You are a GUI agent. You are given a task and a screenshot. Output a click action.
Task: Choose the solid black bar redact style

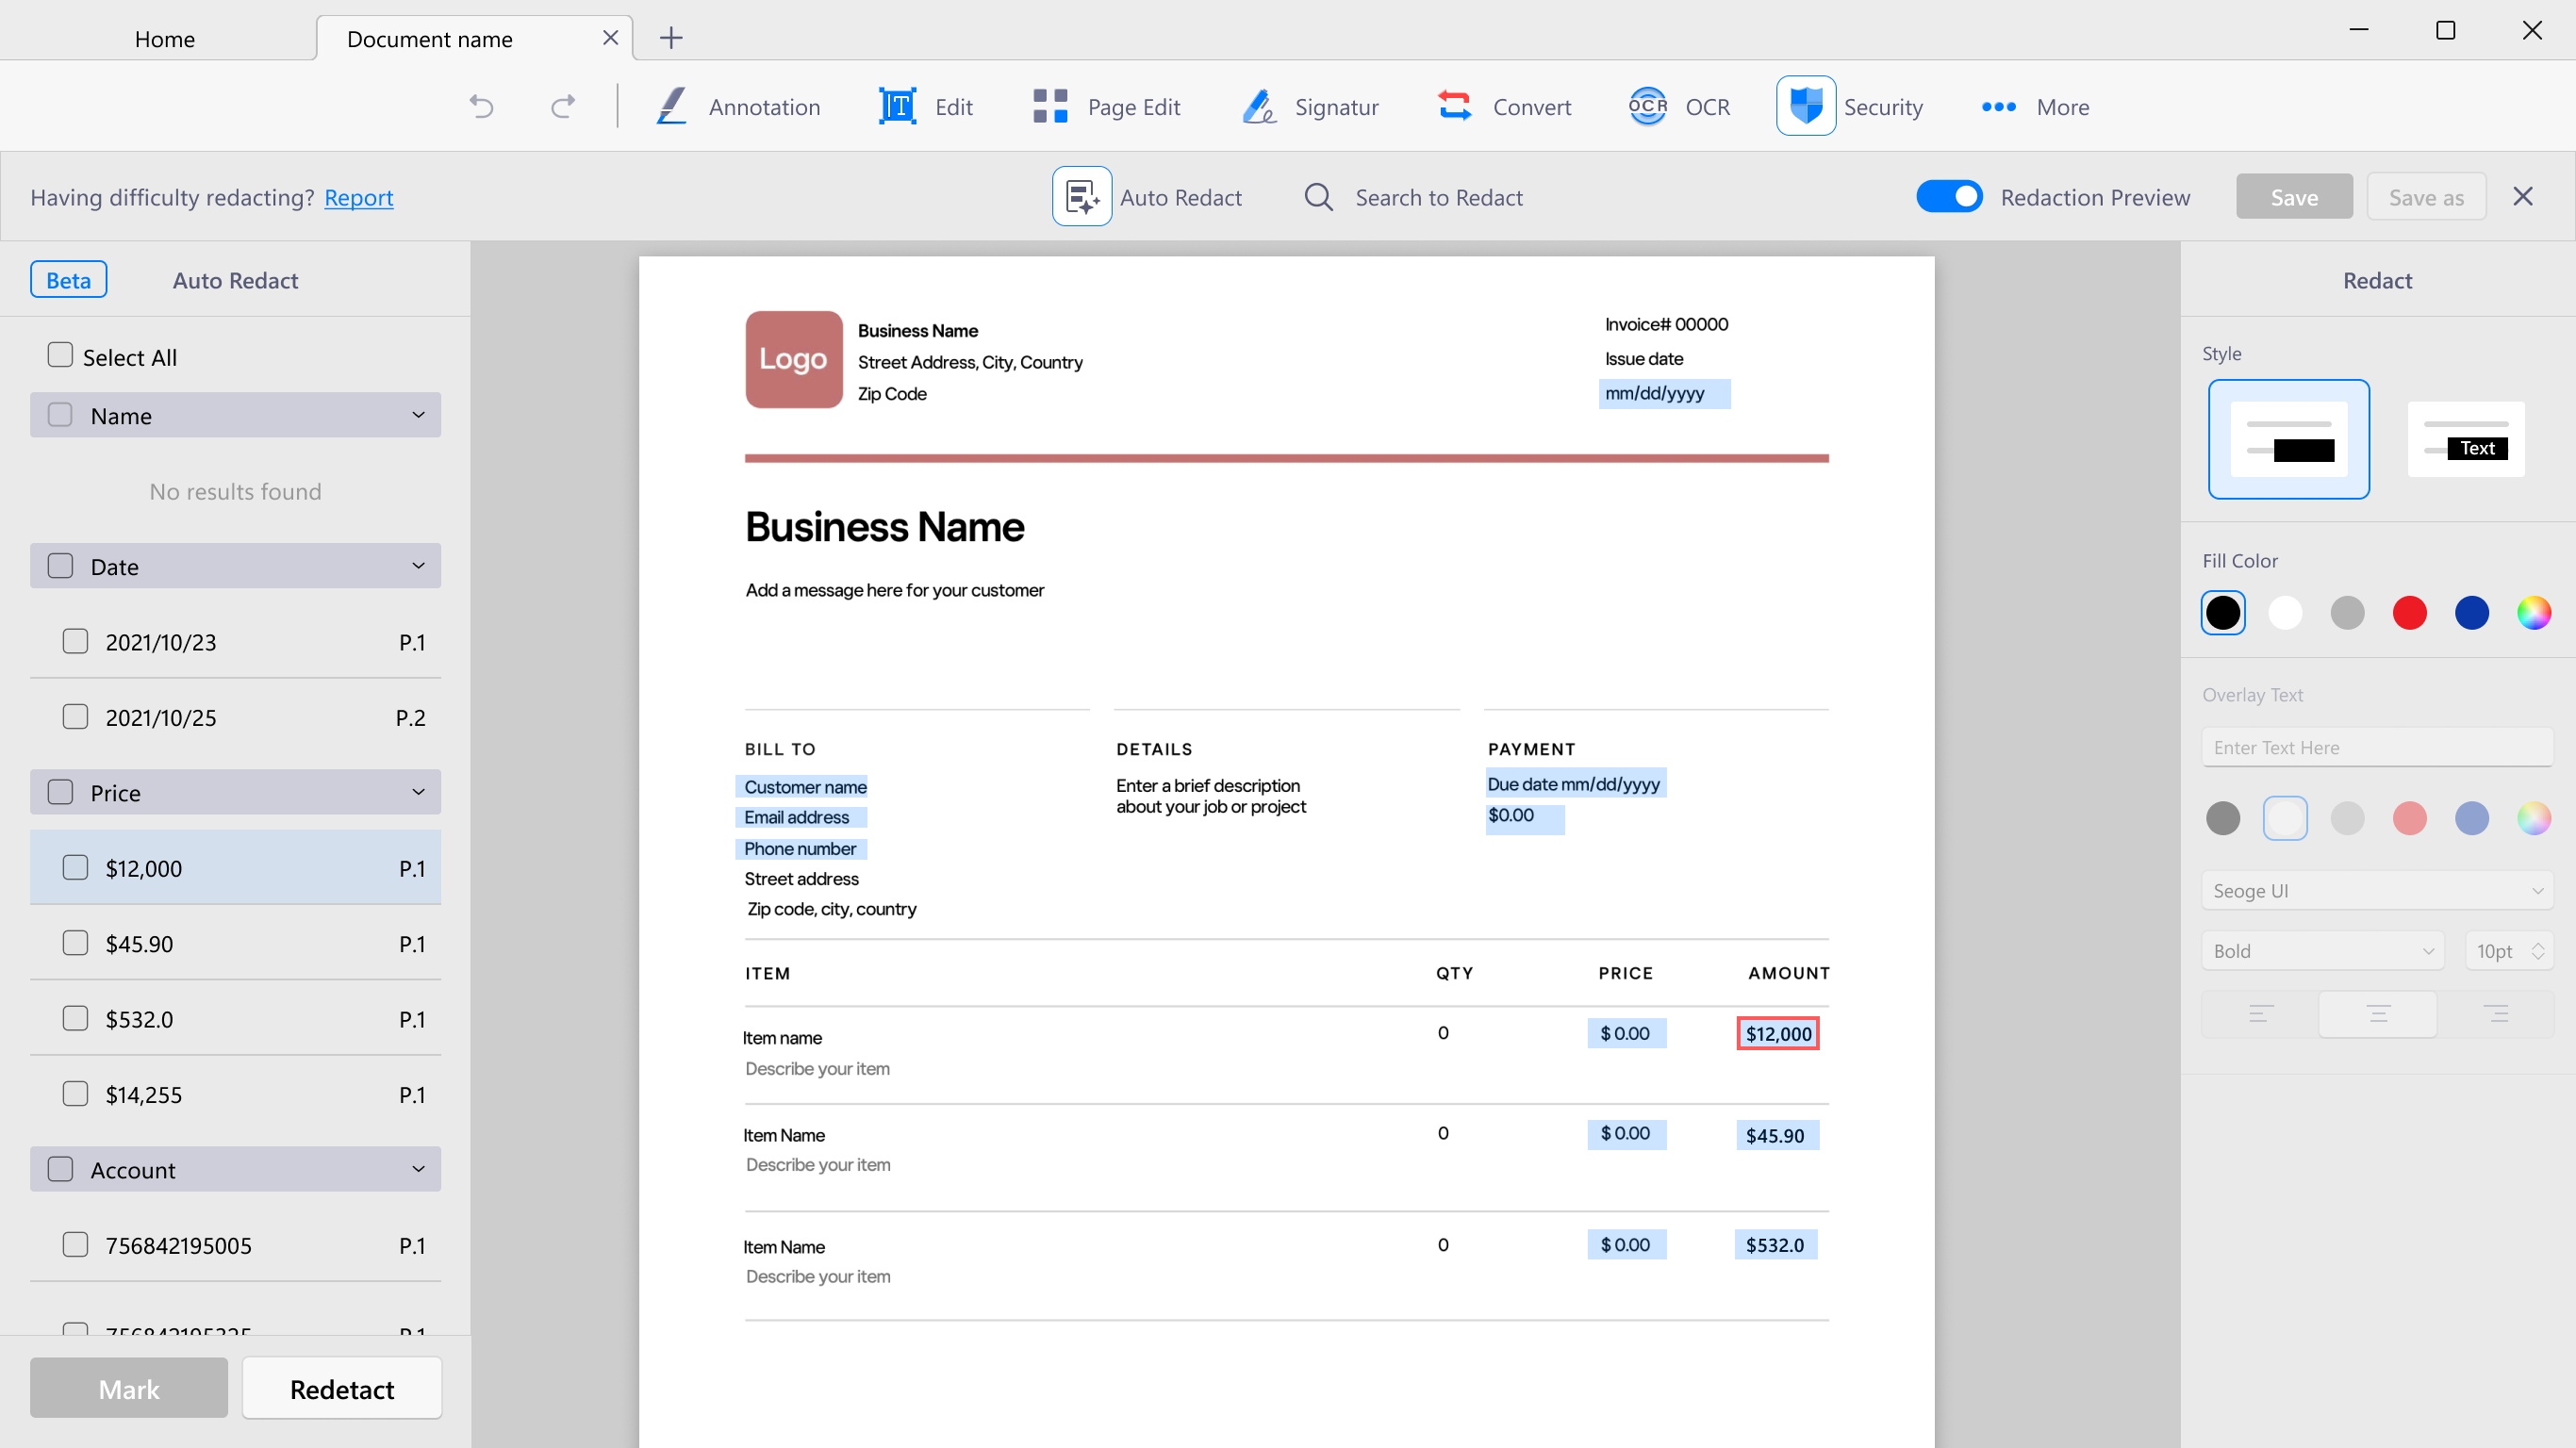click(x=2288, y=439)
